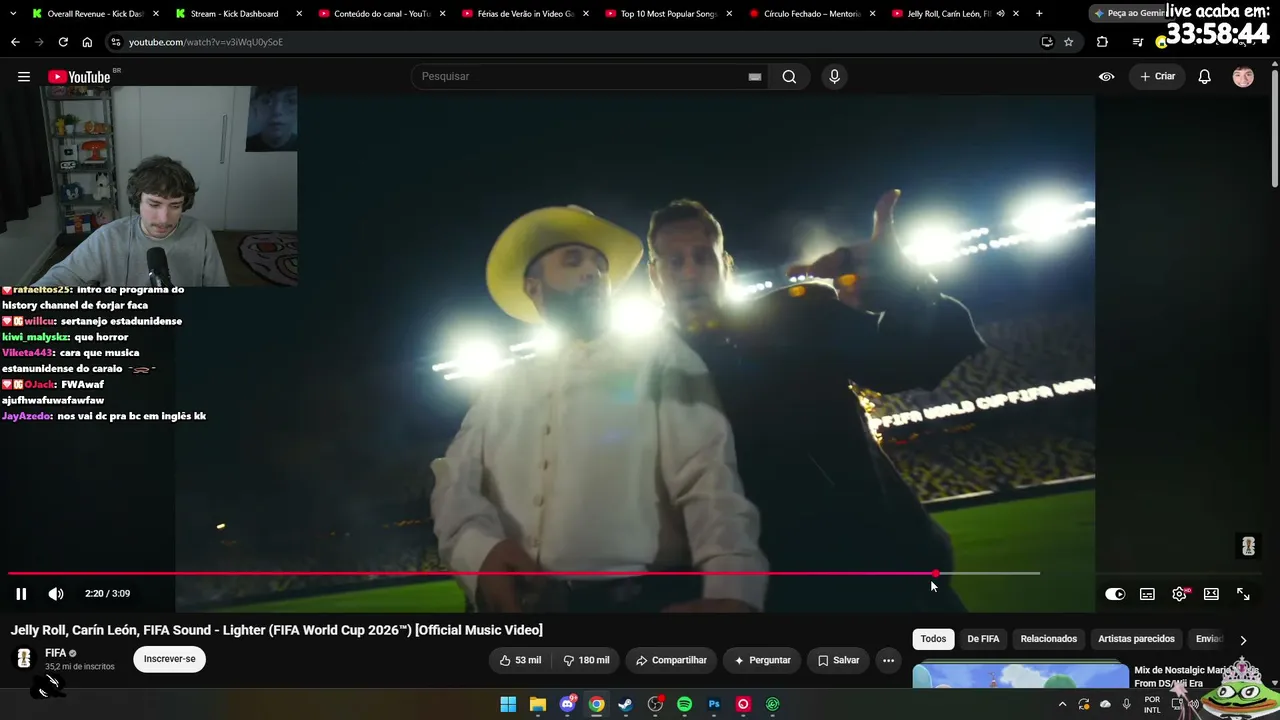This screenshot has width=1280, height=720.
Task: Click the FIFA channel name link
Action: click(x=56, y=653)
